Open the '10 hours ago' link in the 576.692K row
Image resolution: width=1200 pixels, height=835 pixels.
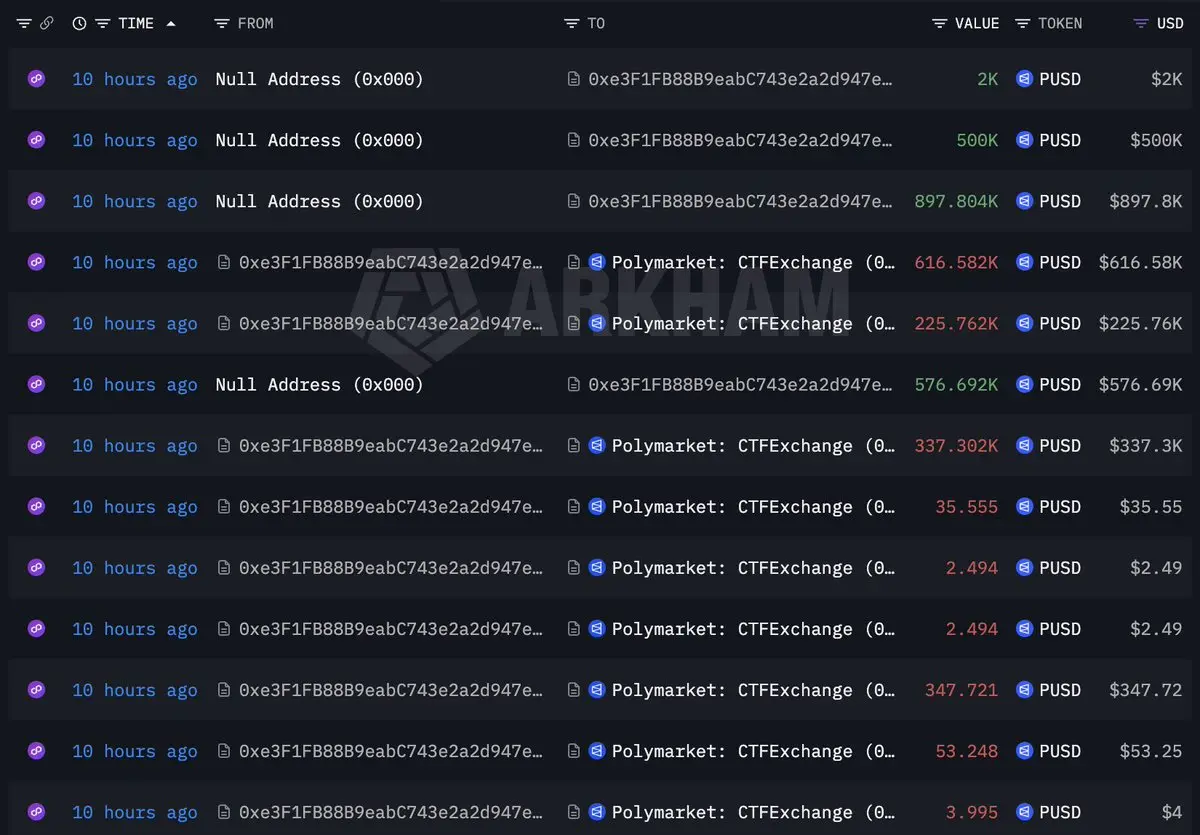click(x=135, y=384)
